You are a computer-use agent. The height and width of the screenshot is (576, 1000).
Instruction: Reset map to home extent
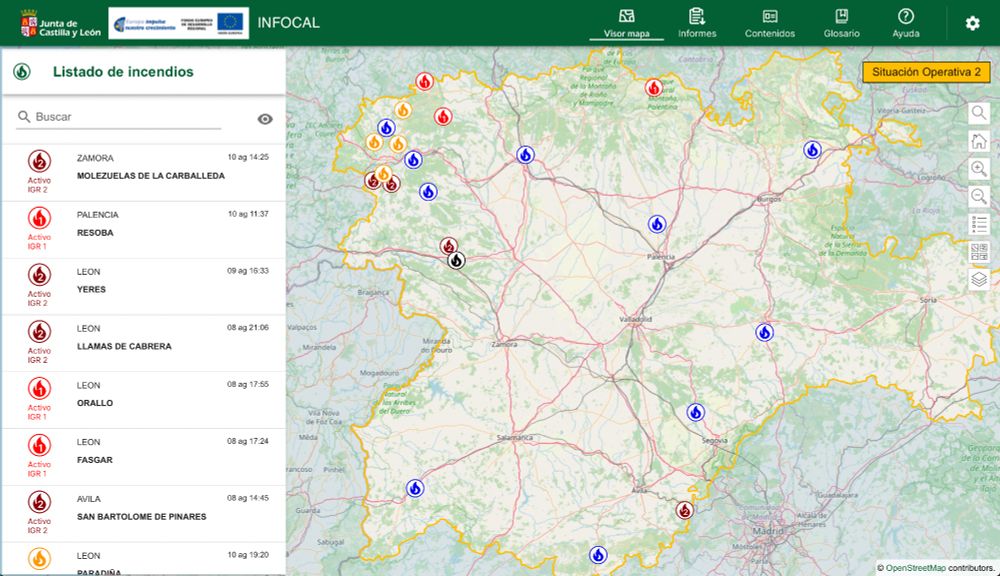[979, 141]
